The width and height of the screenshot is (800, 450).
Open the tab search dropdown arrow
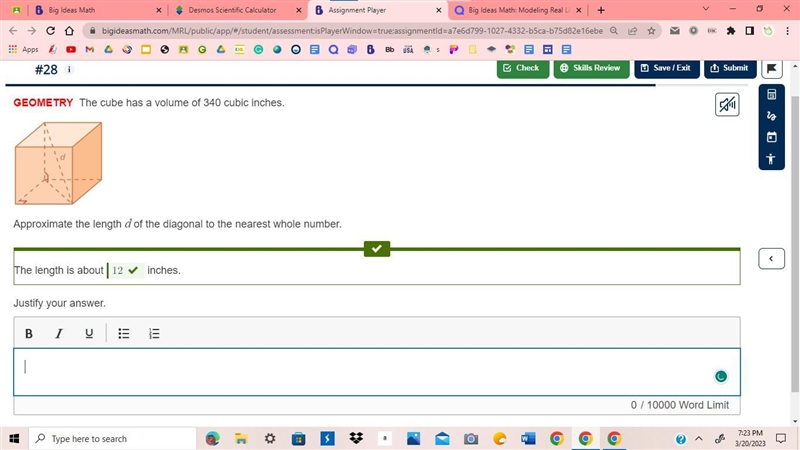click(706, 9)
